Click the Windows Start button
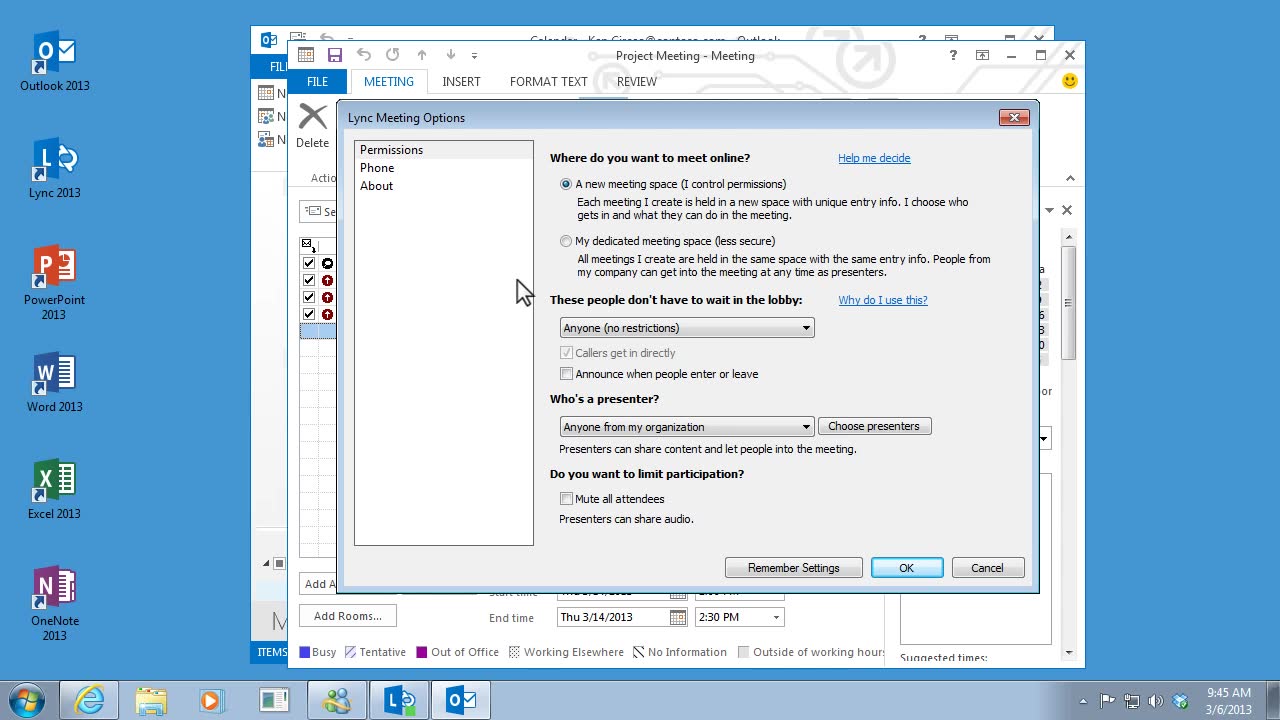The width and height of the screenshot is (1280, 720). (27, 699)
